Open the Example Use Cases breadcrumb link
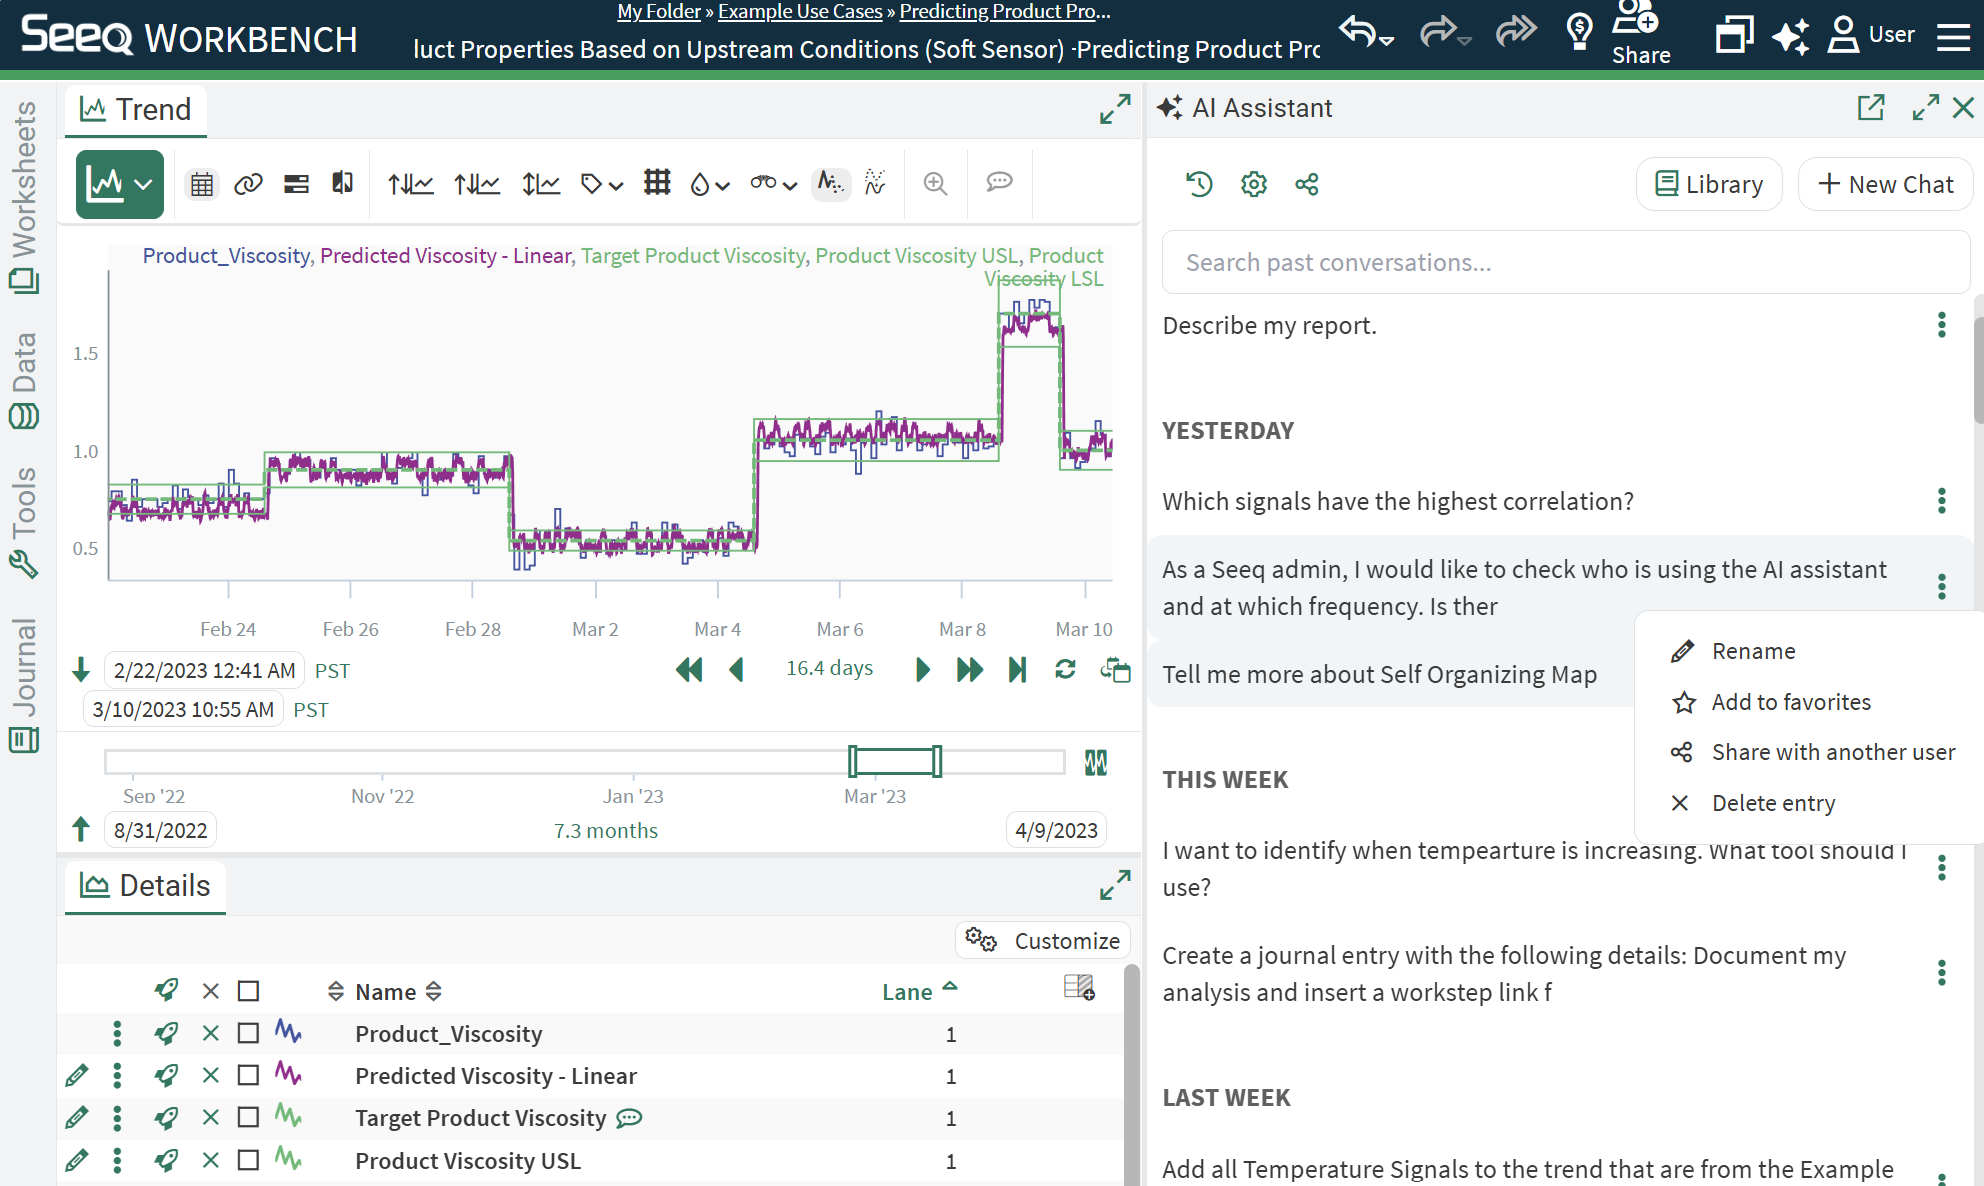The width and height of the screenshot is (1984, 1186). pos(800,11)
